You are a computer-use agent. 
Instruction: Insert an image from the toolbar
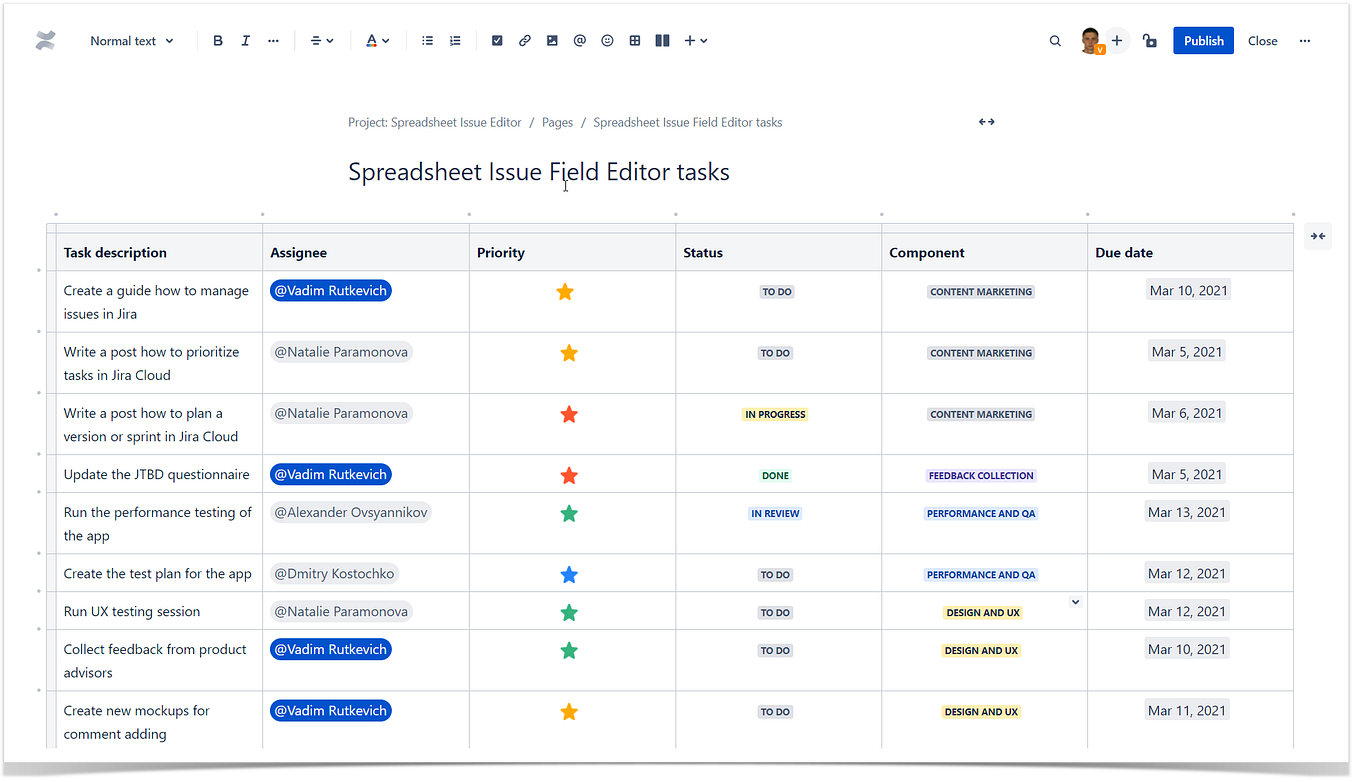click(552, 40)
